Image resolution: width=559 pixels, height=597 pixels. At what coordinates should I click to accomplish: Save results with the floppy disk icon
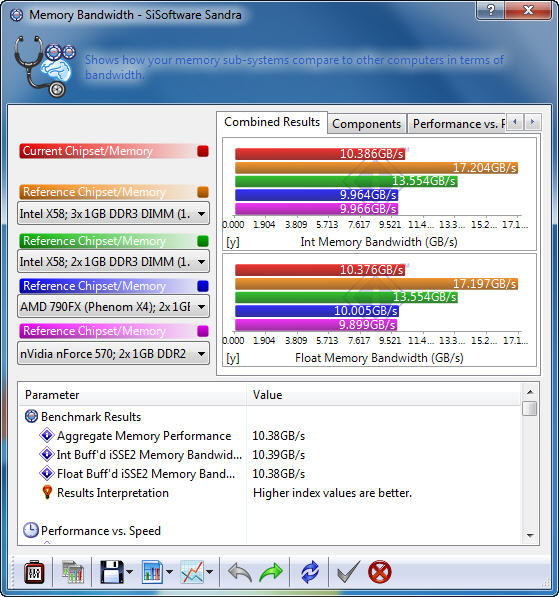[x=112, y=572]
